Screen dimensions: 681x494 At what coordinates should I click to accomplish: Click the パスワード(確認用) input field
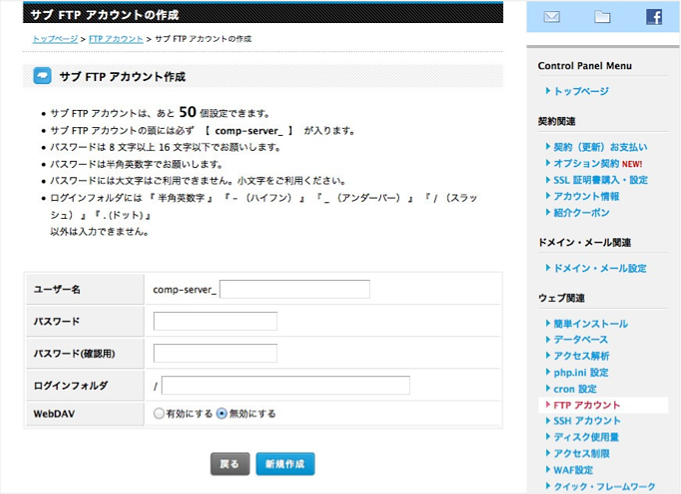point(215,353)
